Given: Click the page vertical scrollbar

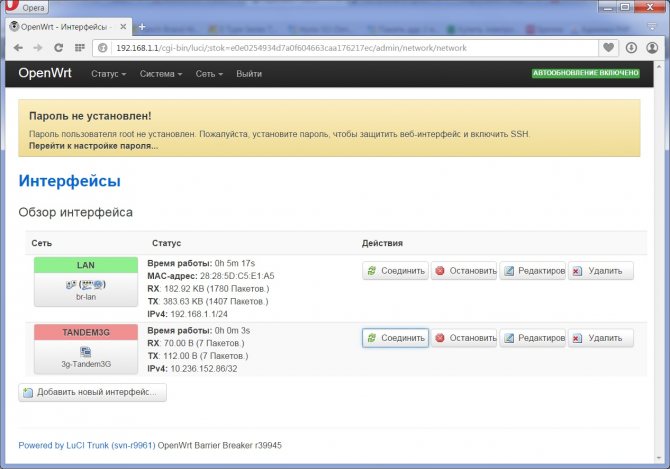Looking at the screenshot, I should [658, 261].
